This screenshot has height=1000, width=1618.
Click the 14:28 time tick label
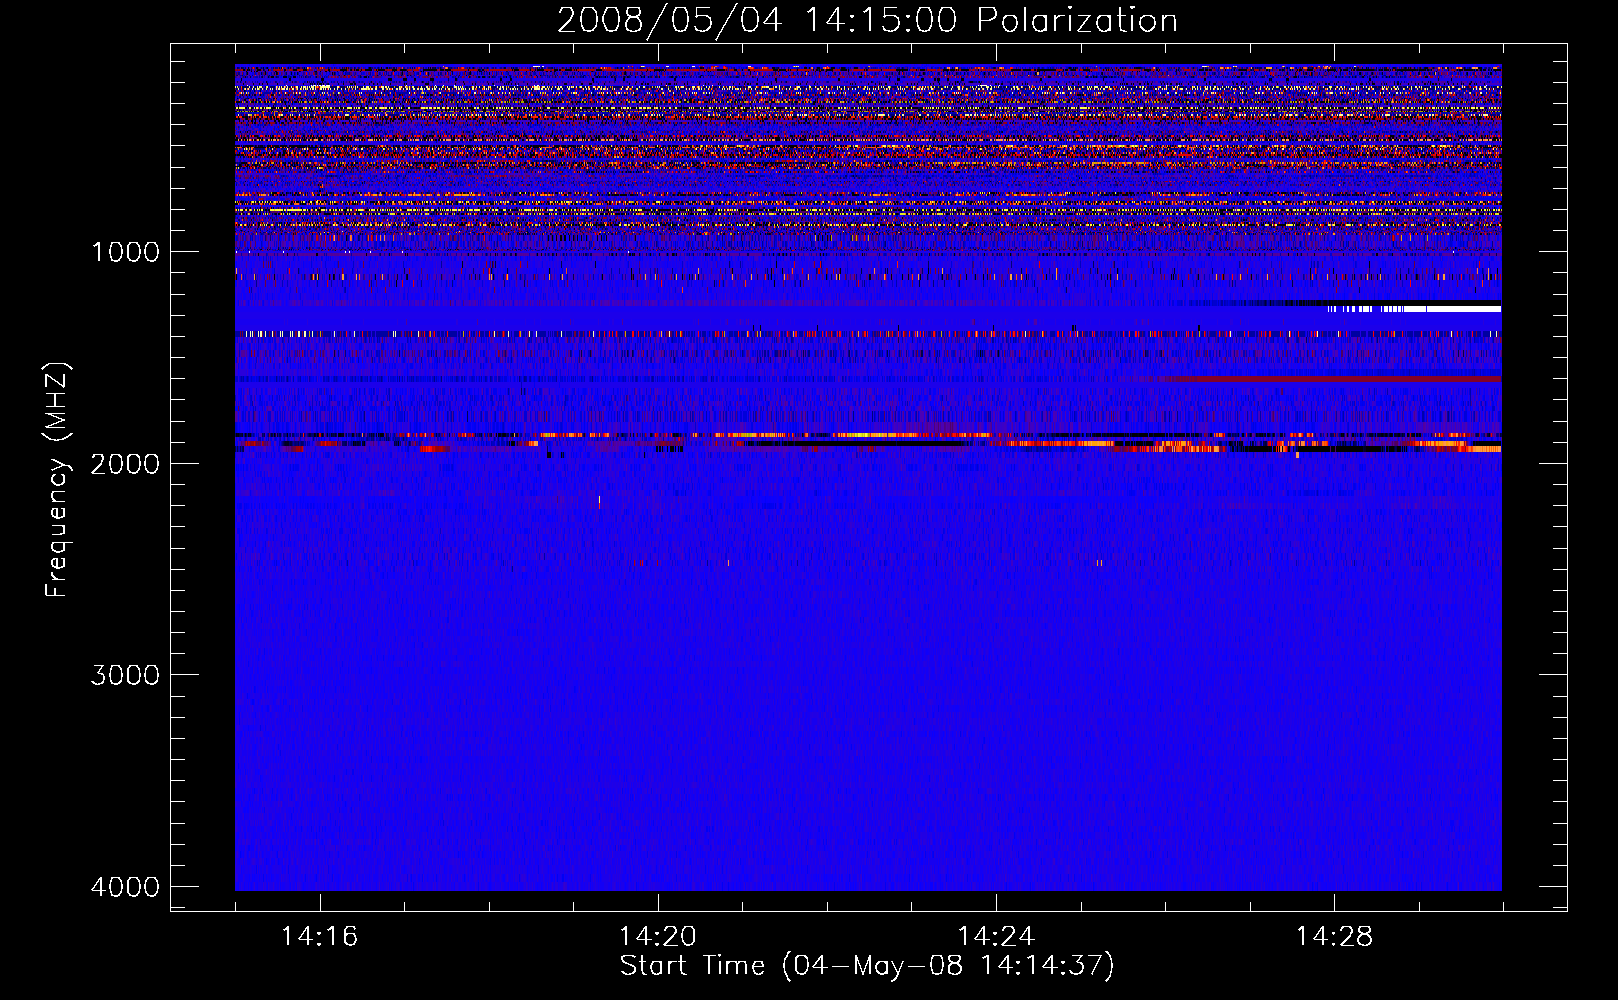[1334, 937]
